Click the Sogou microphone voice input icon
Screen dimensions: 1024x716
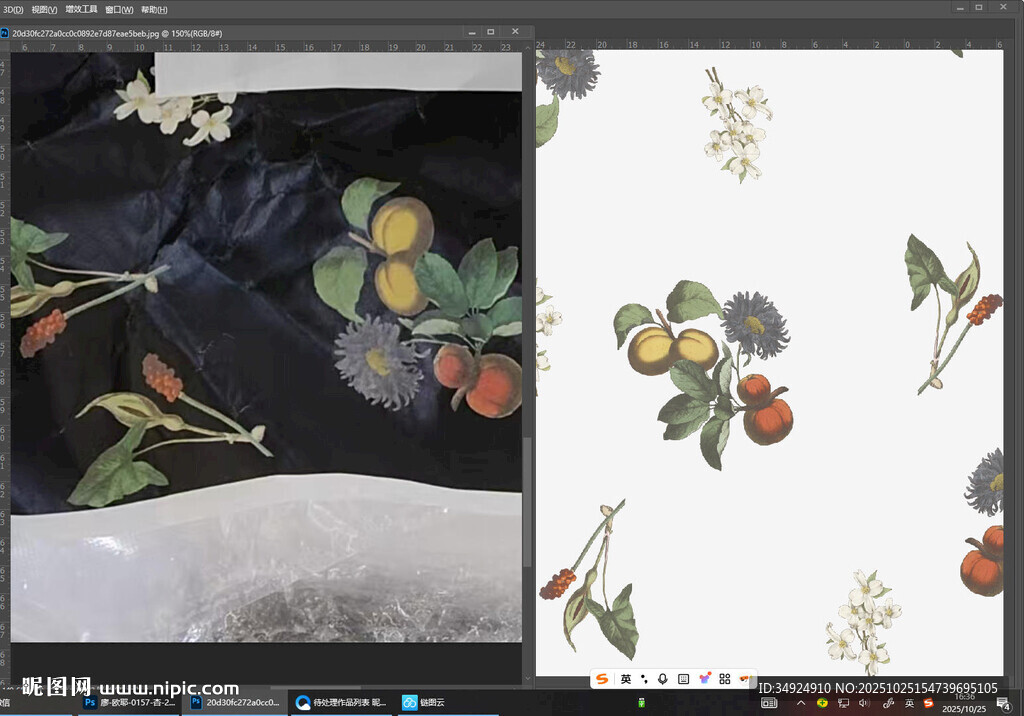[x=662, y=679]
